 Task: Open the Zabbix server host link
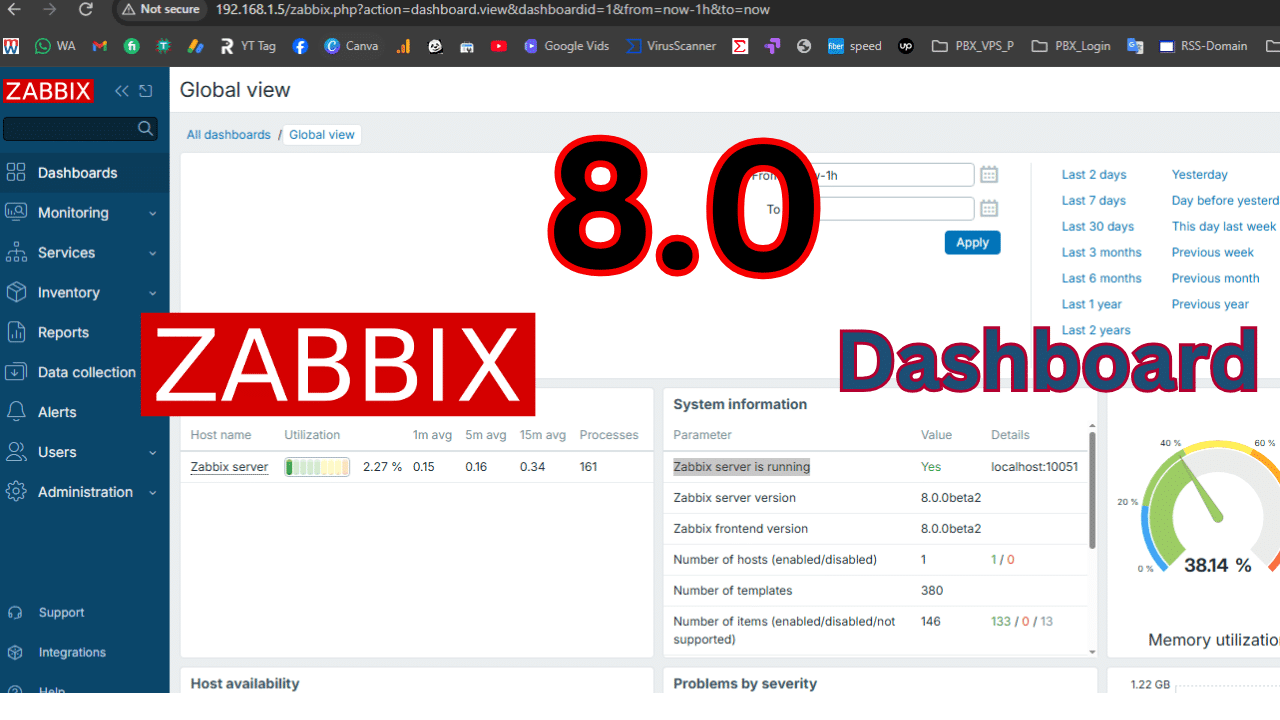tap(229, 467)
